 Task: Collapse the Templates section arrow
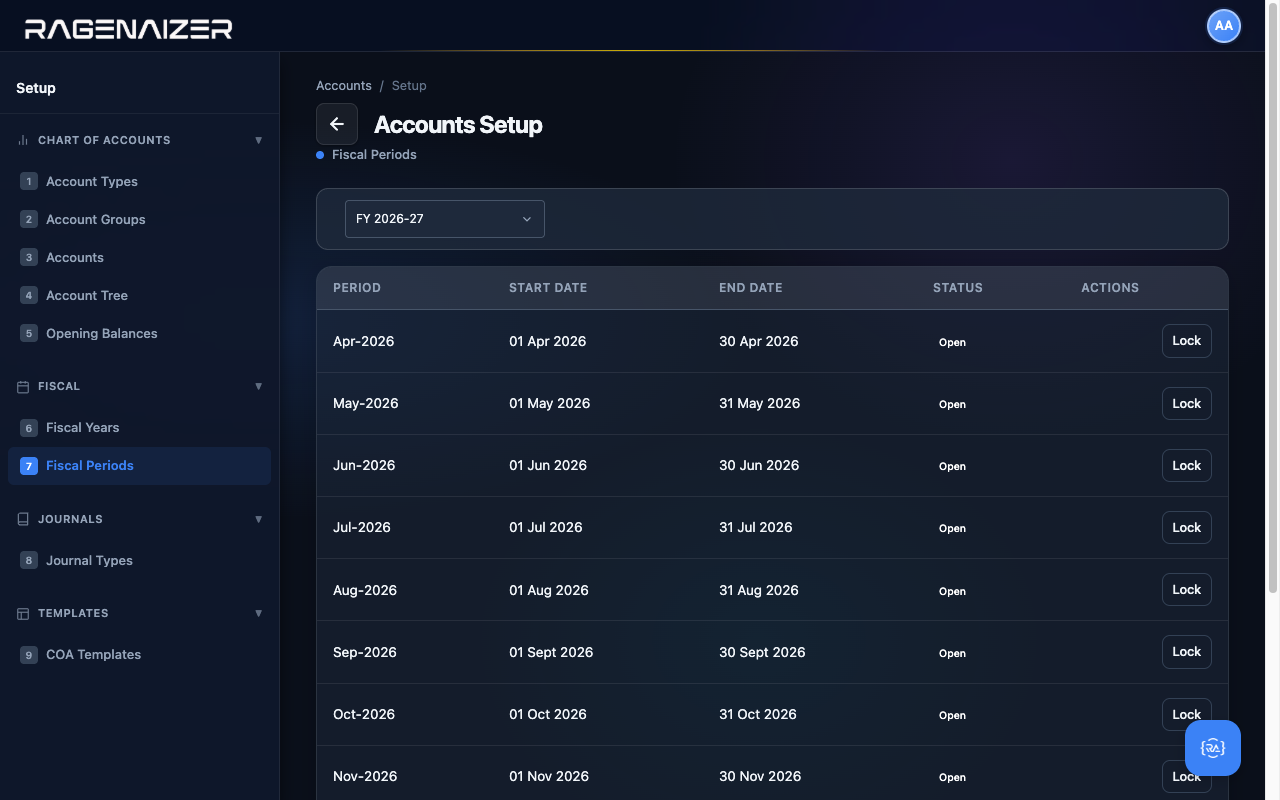[259, 613]
